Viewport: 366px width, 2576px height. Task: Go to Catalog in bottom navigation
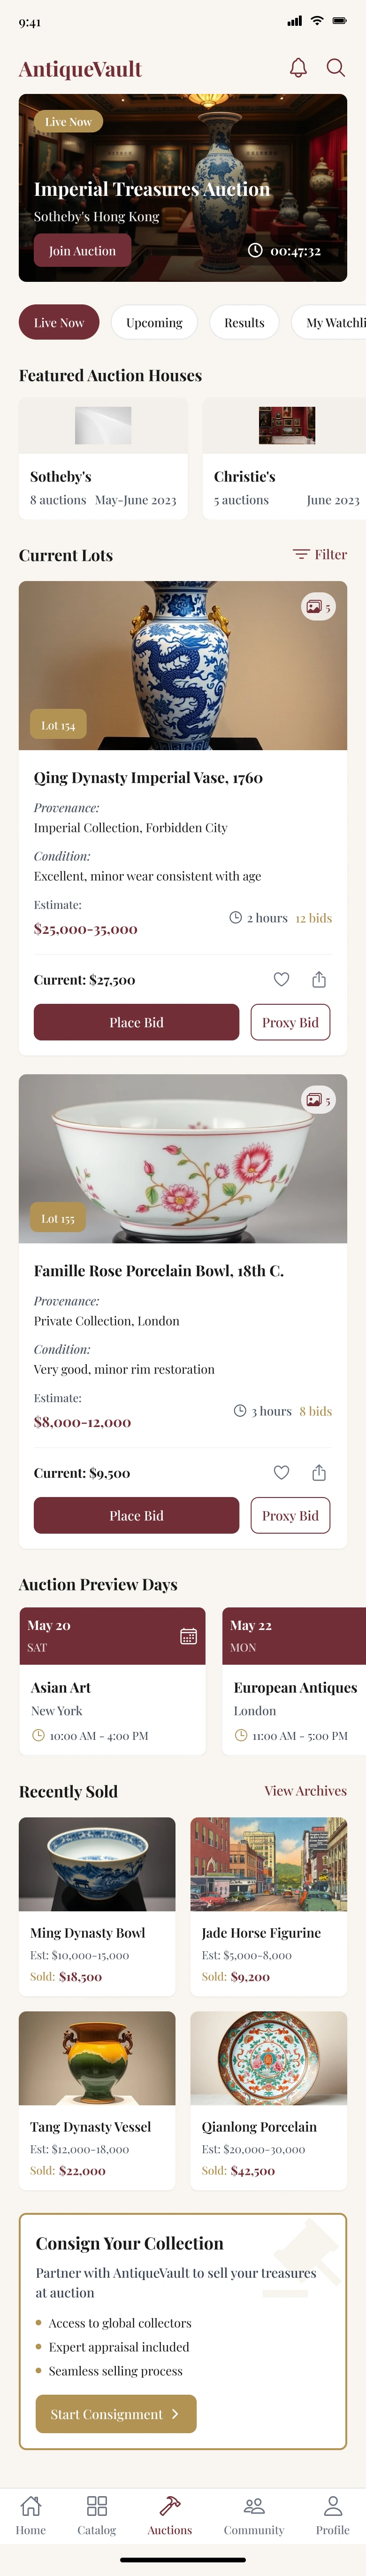point(97,2515)
